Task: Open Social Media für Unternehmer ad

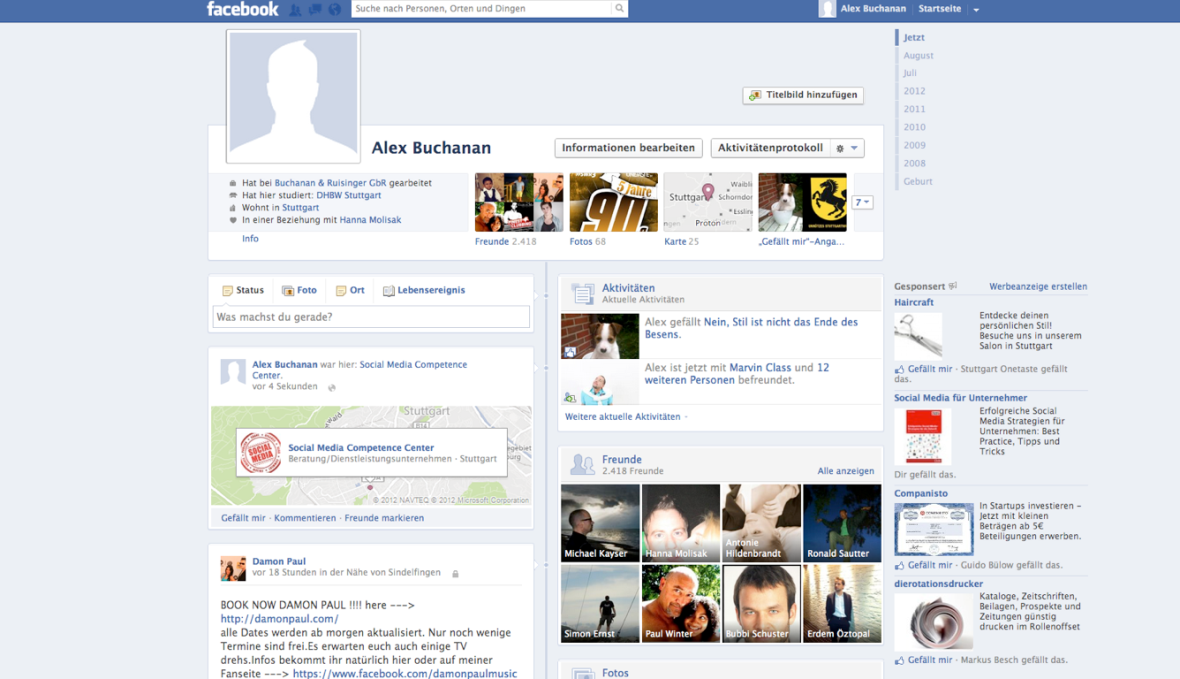Action: point(960,397)
